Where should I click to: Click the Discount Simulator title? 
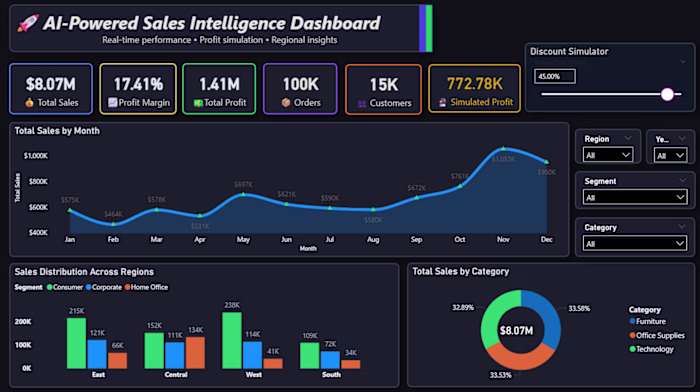(x=569, y=51)
